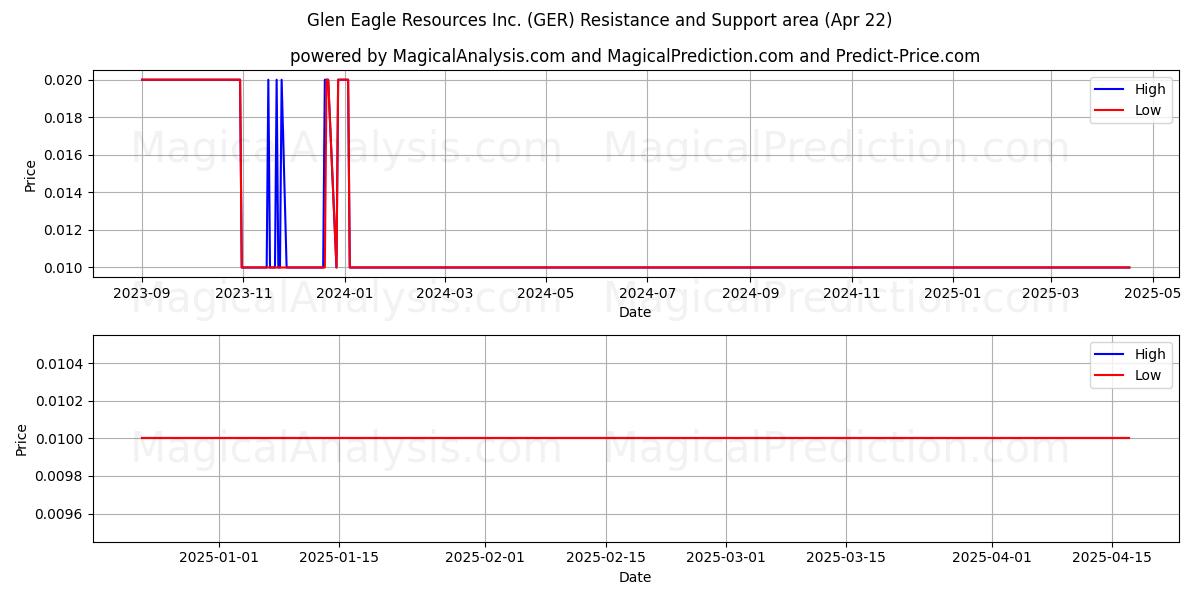
Task: Click the 0.018 tick on top Price axis
Action: 63,118
